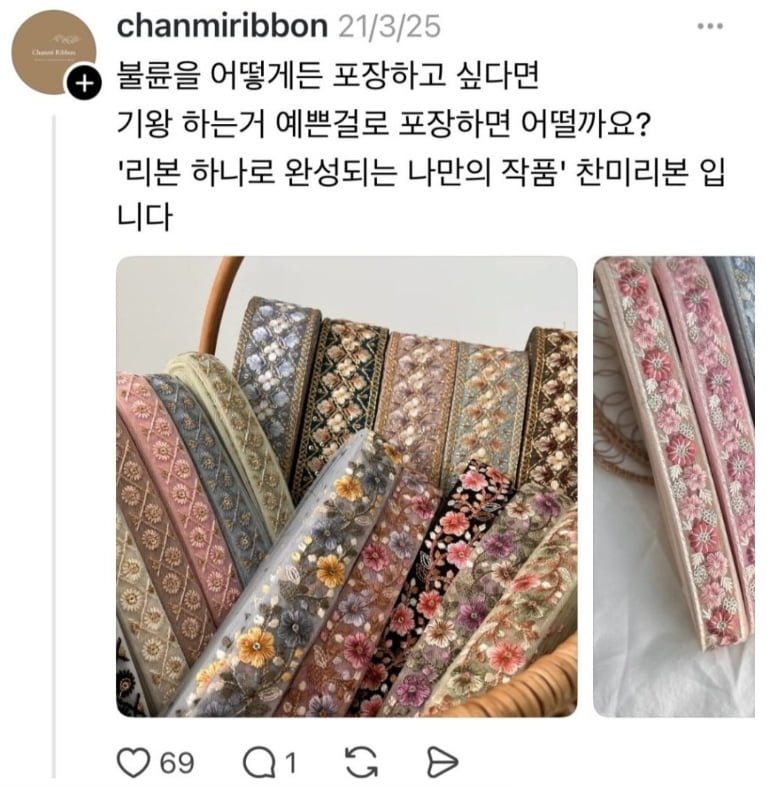View the pink floral ribbon photo
Screen dimensions: 767x786
[674, 486]
